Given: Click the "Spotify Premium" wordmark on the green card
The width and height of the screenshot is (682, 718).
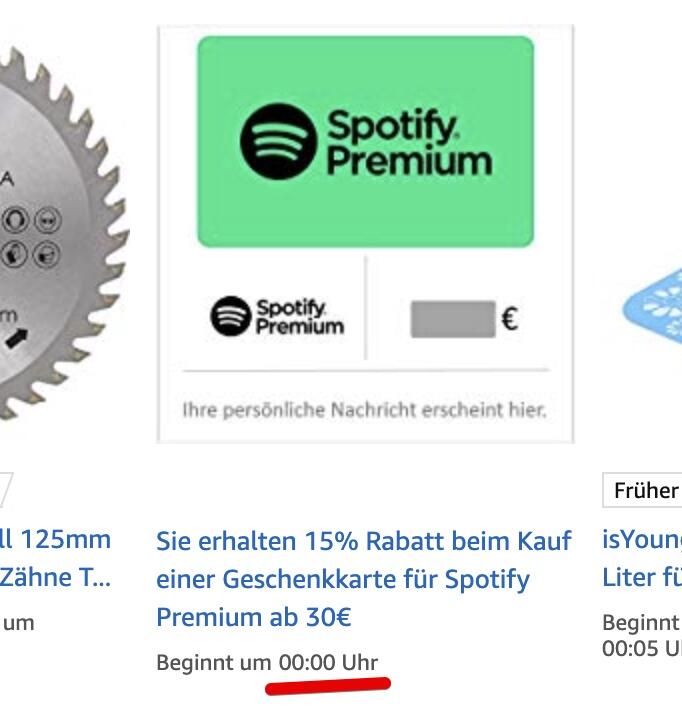Looking at the screenshot, I should coord(408,143).
